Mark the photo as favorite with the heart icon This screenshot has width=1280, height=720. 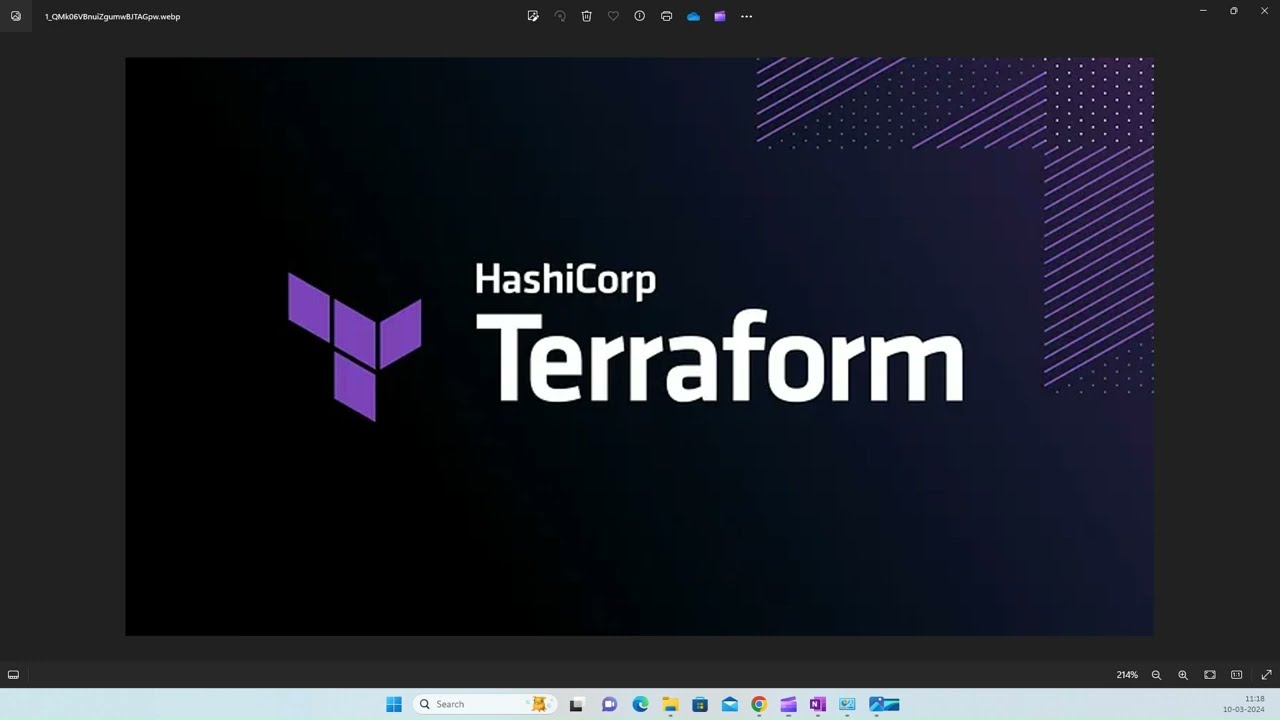point(613,16)
